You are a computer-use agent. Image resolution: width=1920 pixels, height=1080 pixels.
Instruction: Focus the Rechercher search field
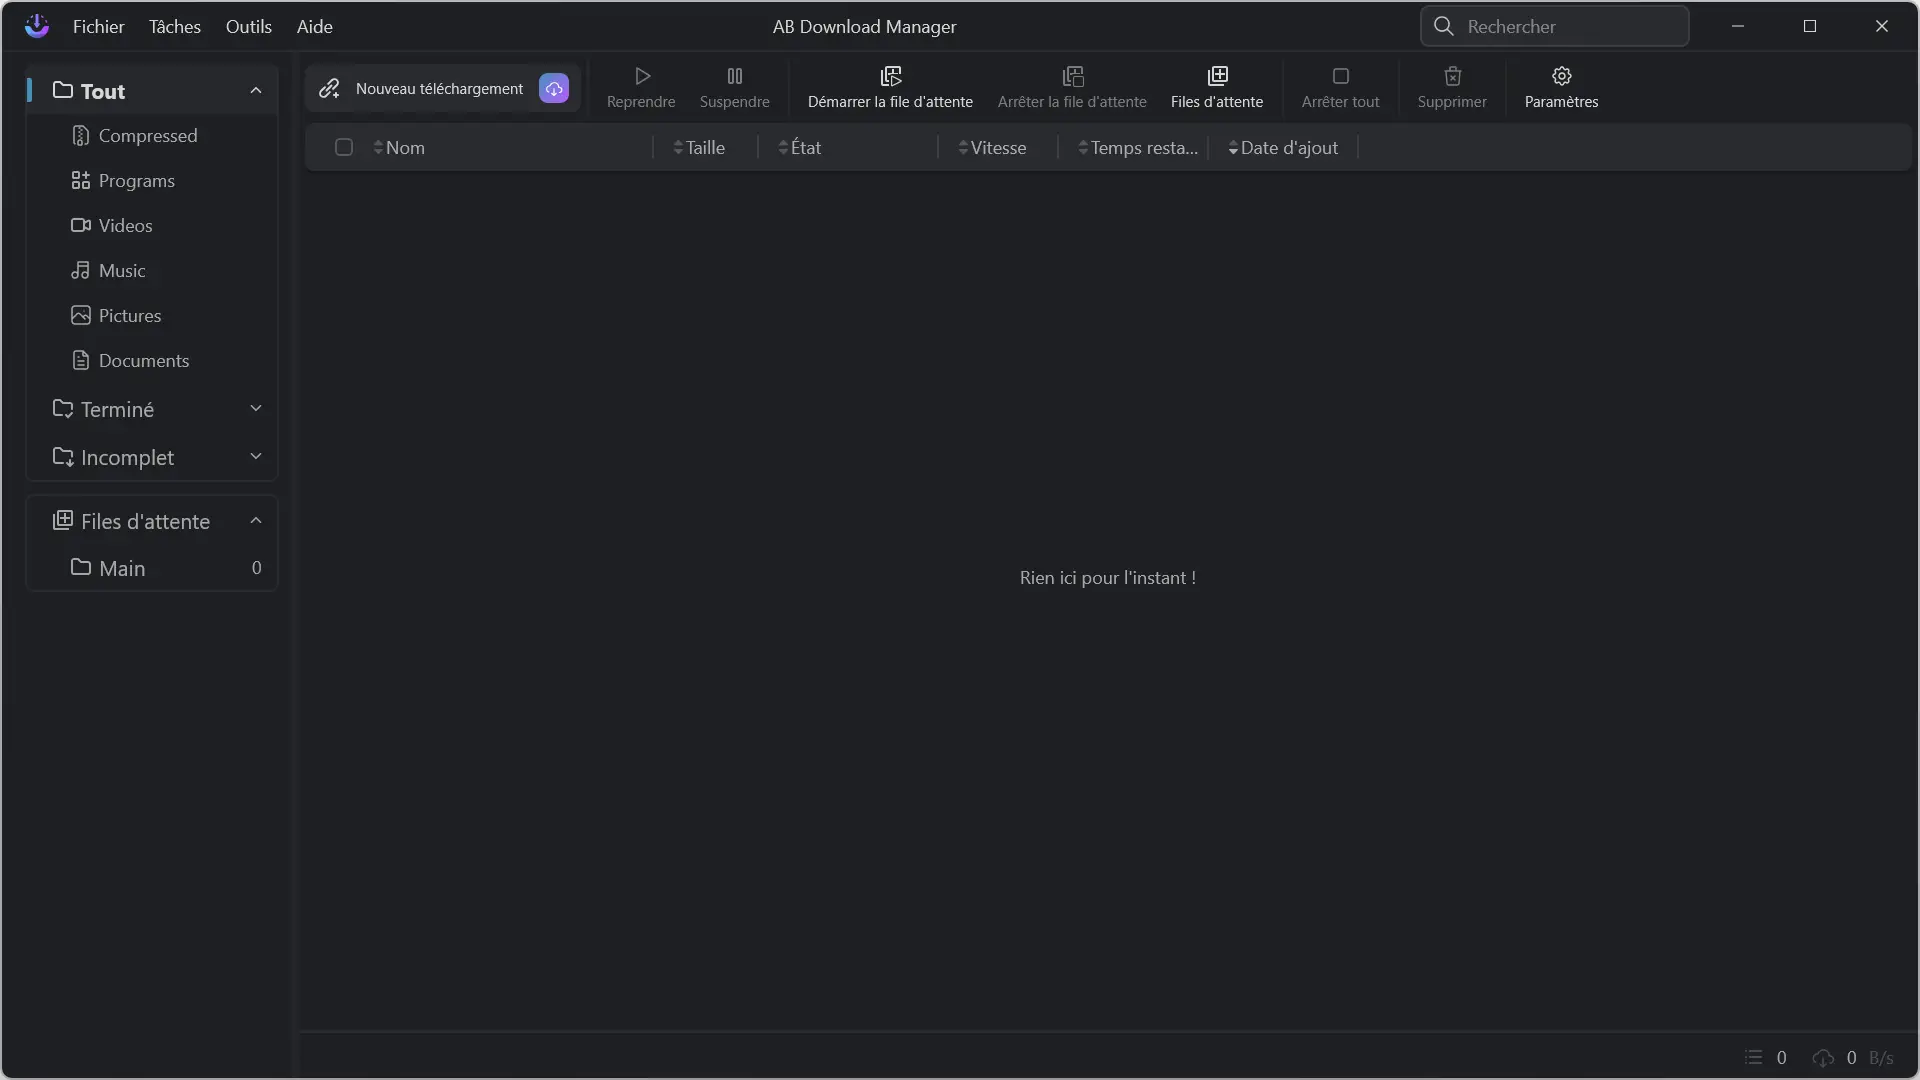pyautogui.click(x=1554, y=26)
